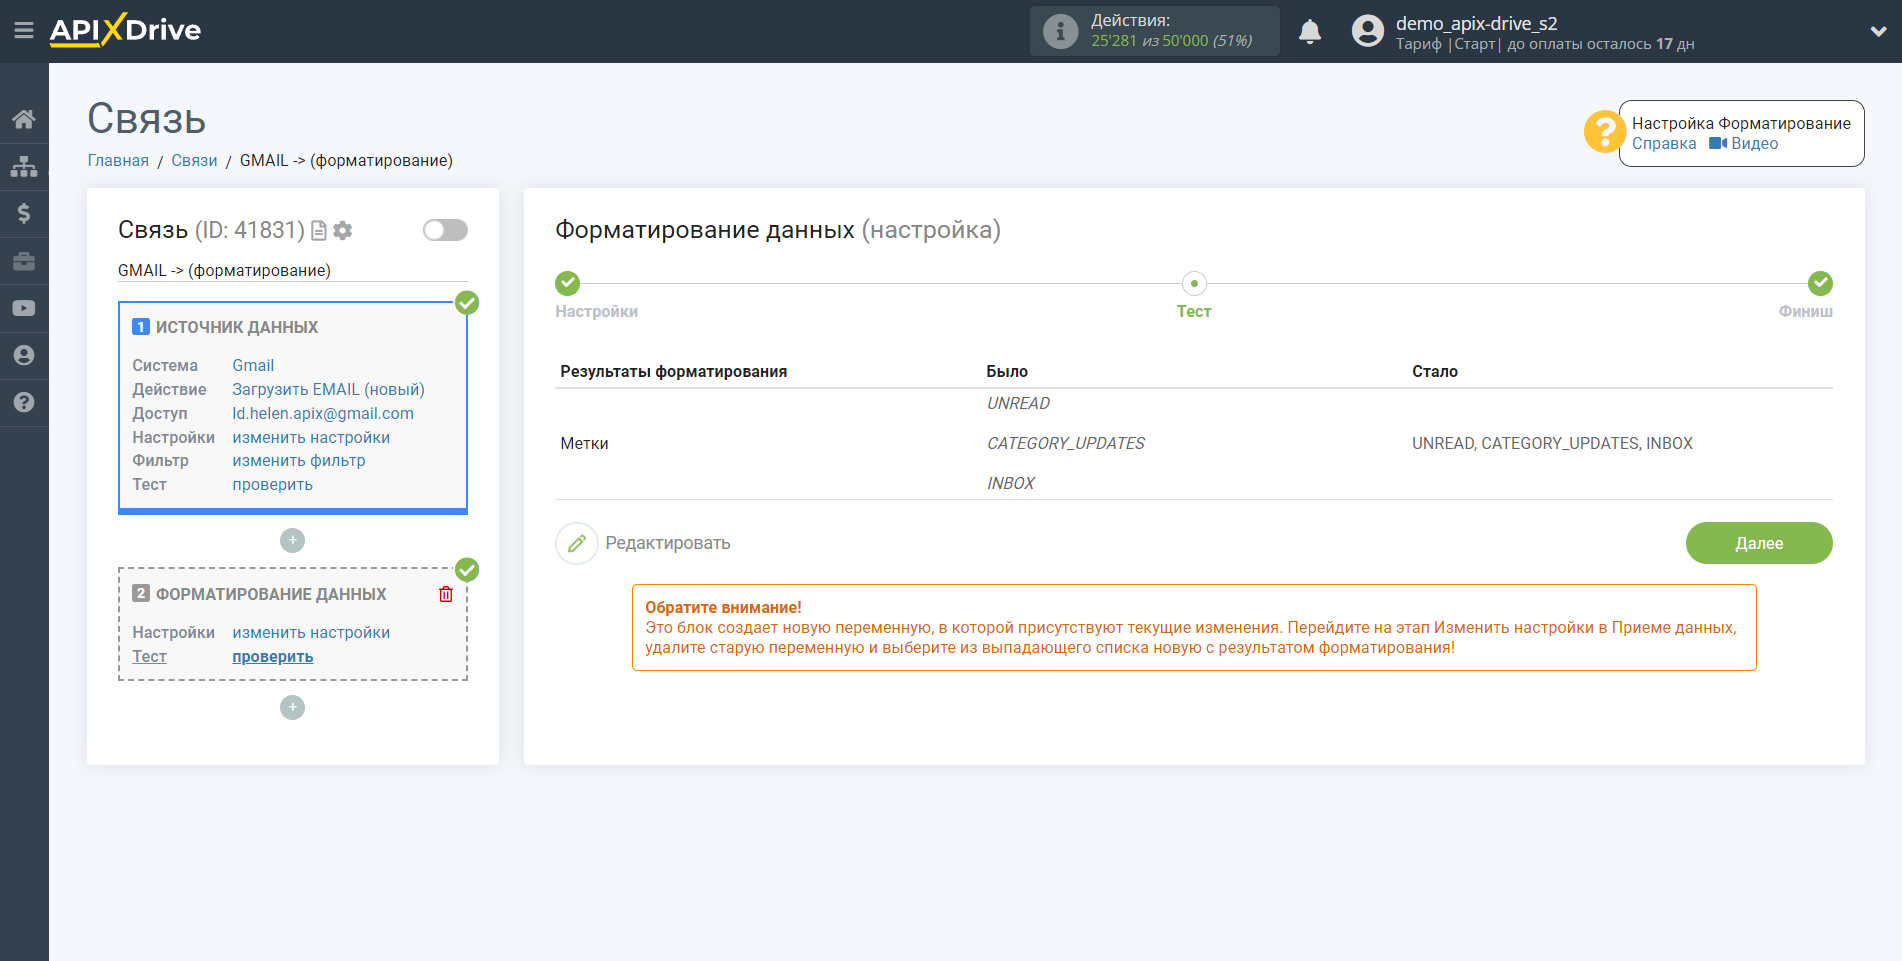Open the notifications bell

[1310, 31]
